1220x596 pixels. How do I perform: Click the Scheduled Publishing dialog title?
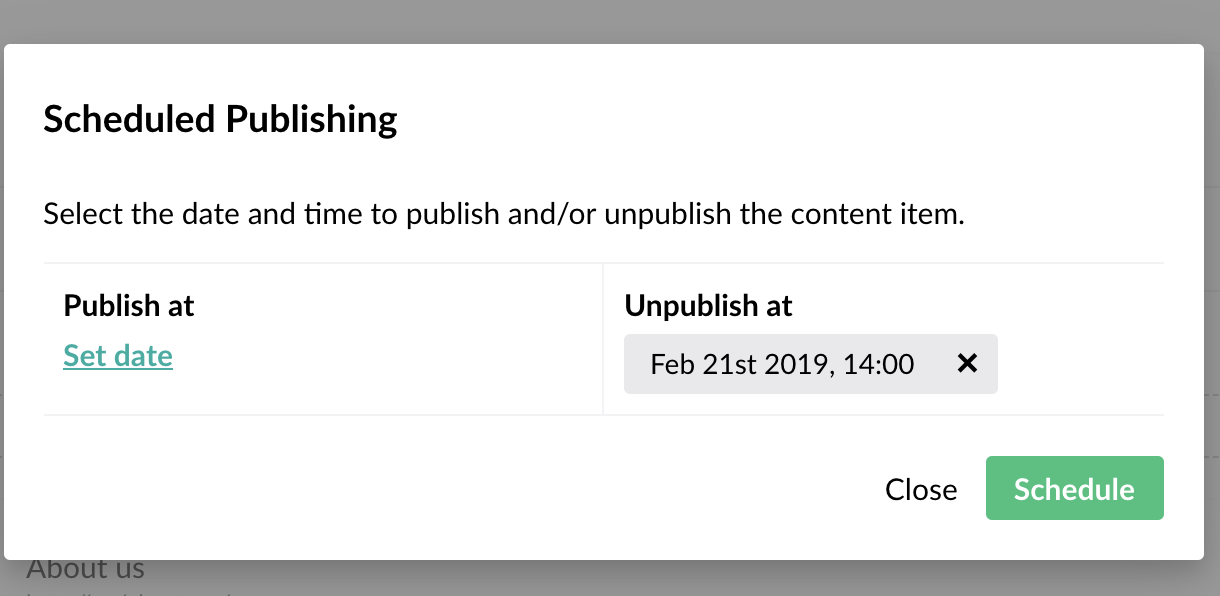219,118
